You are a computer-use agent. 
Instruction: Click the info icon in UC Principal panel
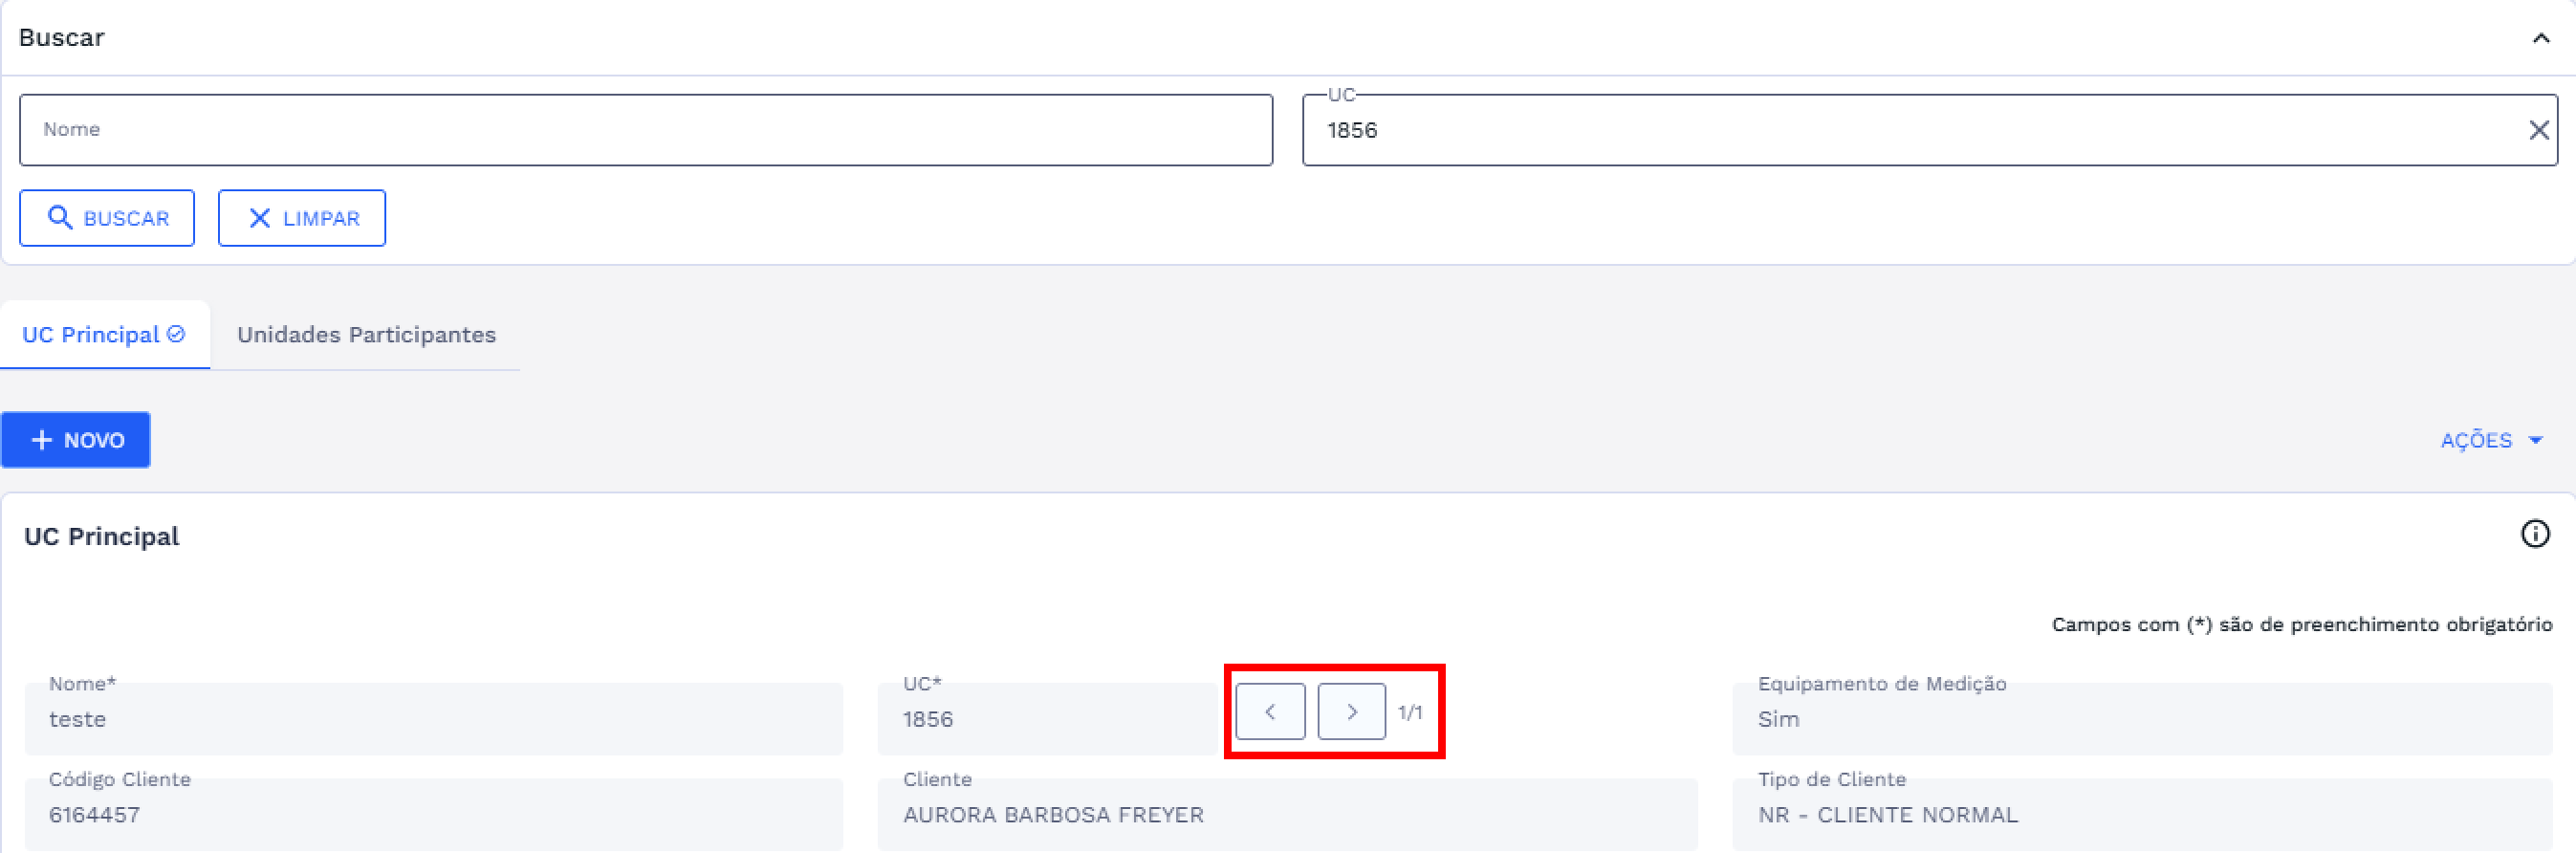[2534, 534]
